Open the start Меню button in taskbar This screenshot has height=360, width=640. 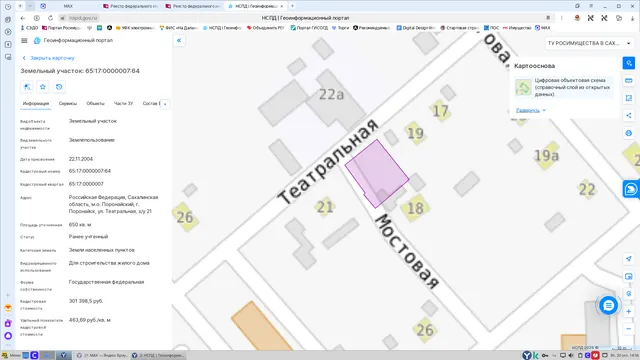point(11,356)
